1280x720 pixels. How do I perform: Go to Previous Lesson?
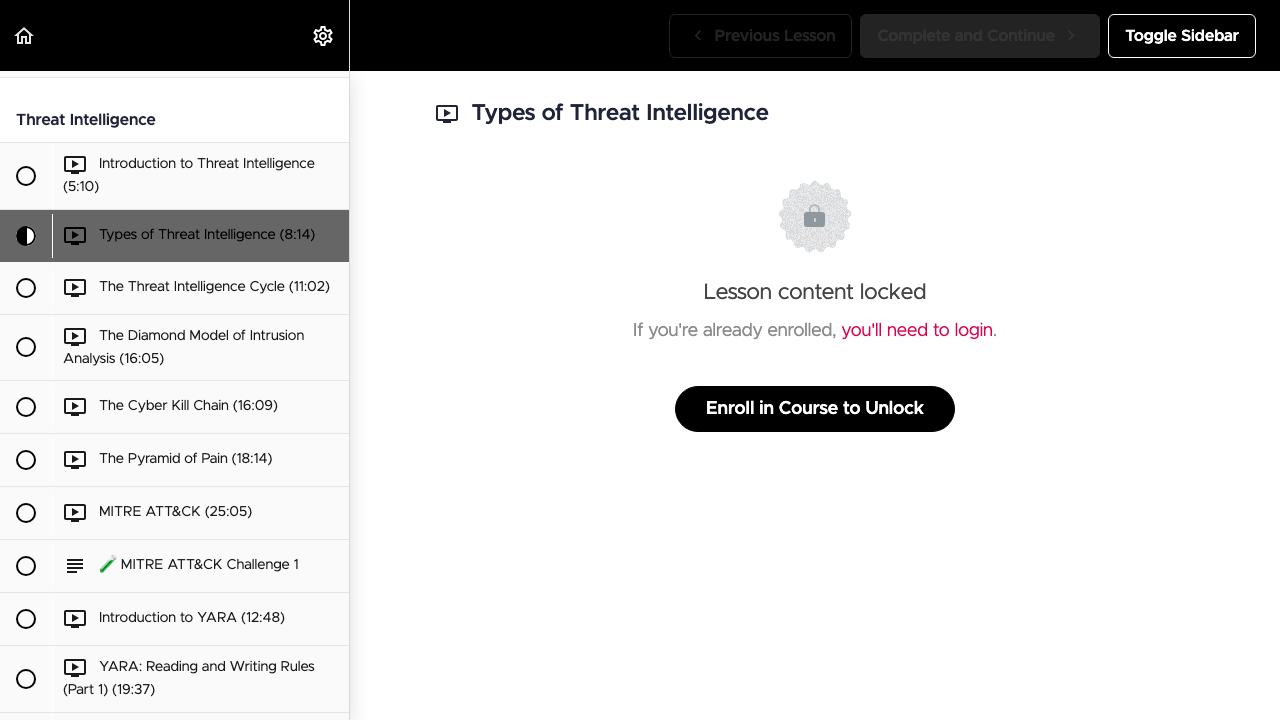(760, 36)
